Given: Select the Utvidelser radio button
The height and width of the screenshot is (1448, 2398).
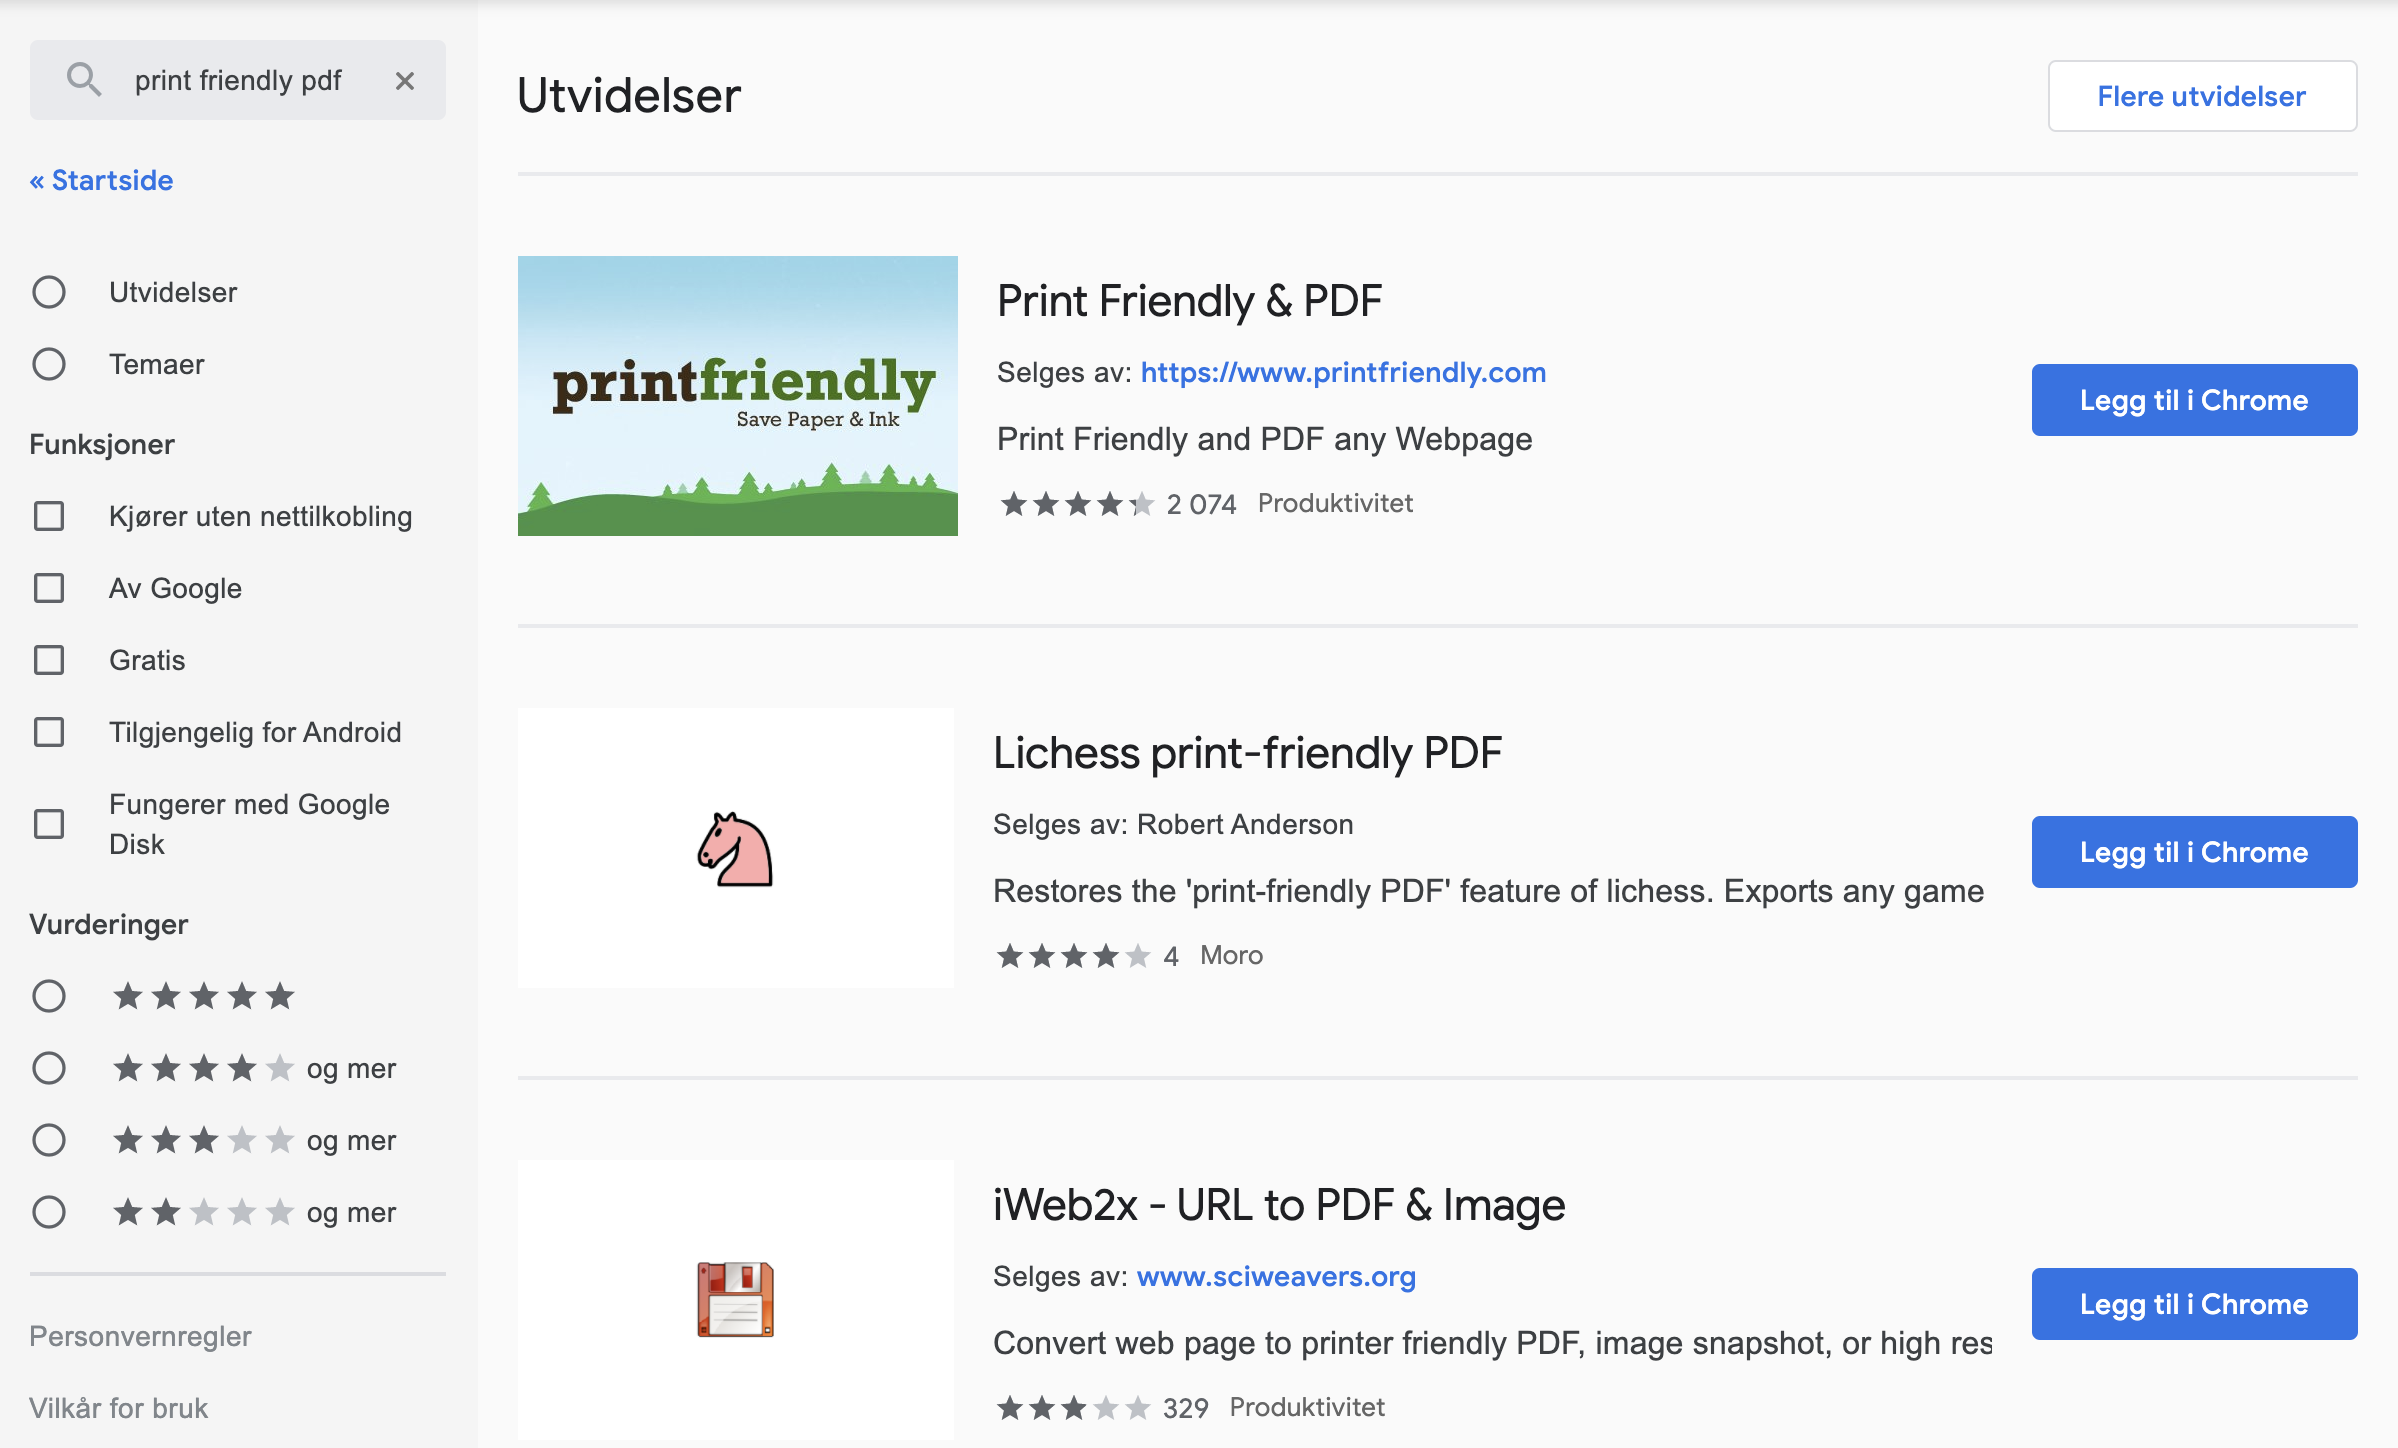Looking at the screenshot, I should (48, 292).
